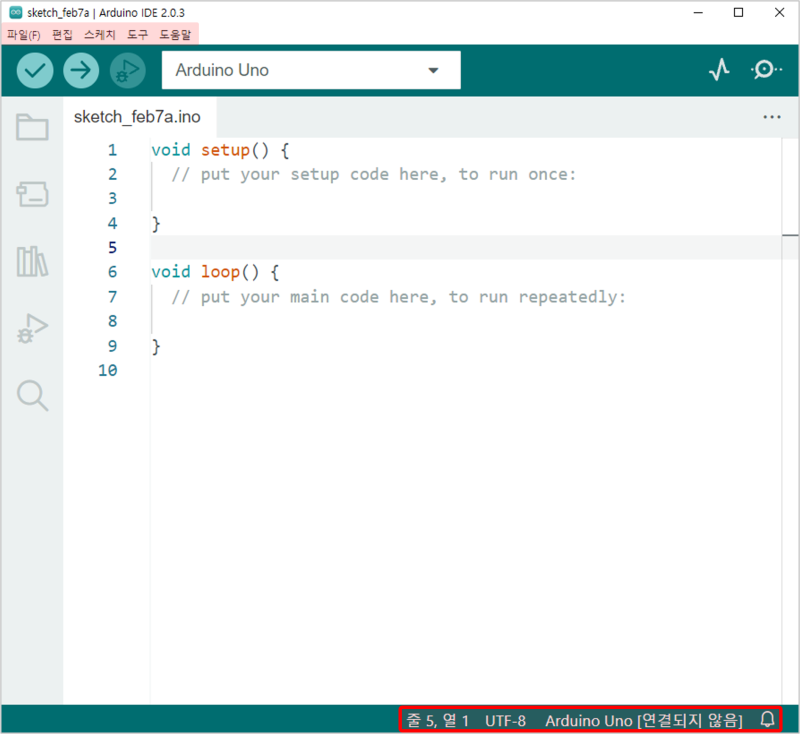The height and width of the screenshot is (734, 800).
Task: Open the Sketchbook sidebar icon
Action: 31,128
